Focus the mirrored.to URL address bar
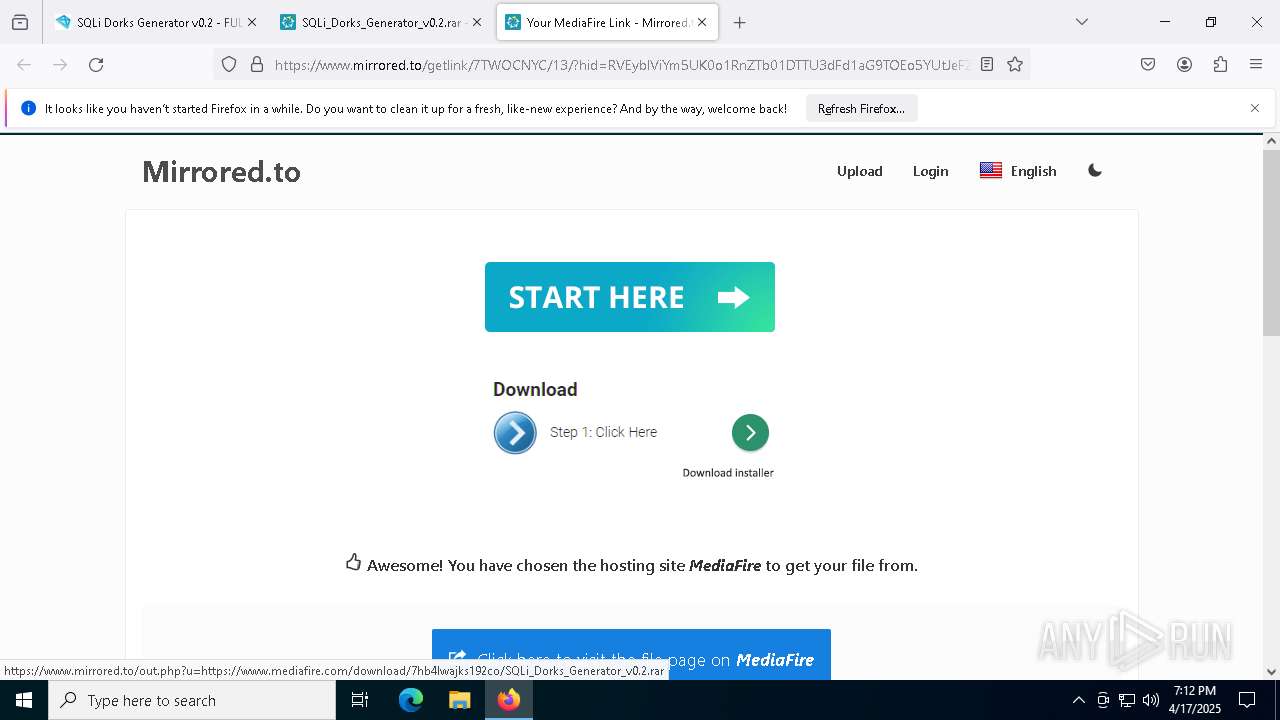 pos(620,64)
